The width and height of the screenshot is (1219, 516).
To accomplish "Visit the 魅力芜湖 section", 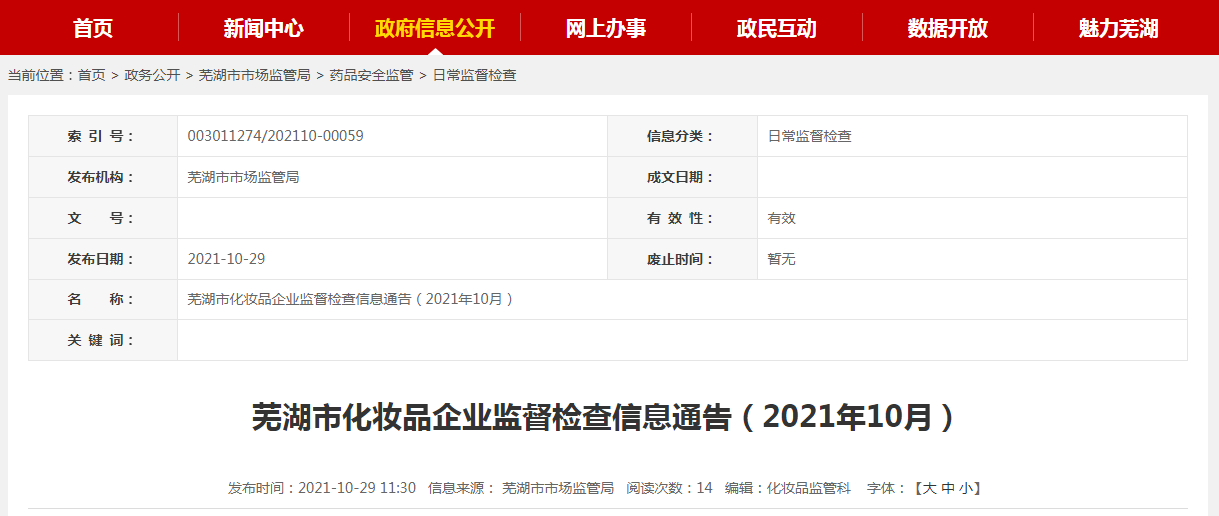I will click(x=1119, y=28).
